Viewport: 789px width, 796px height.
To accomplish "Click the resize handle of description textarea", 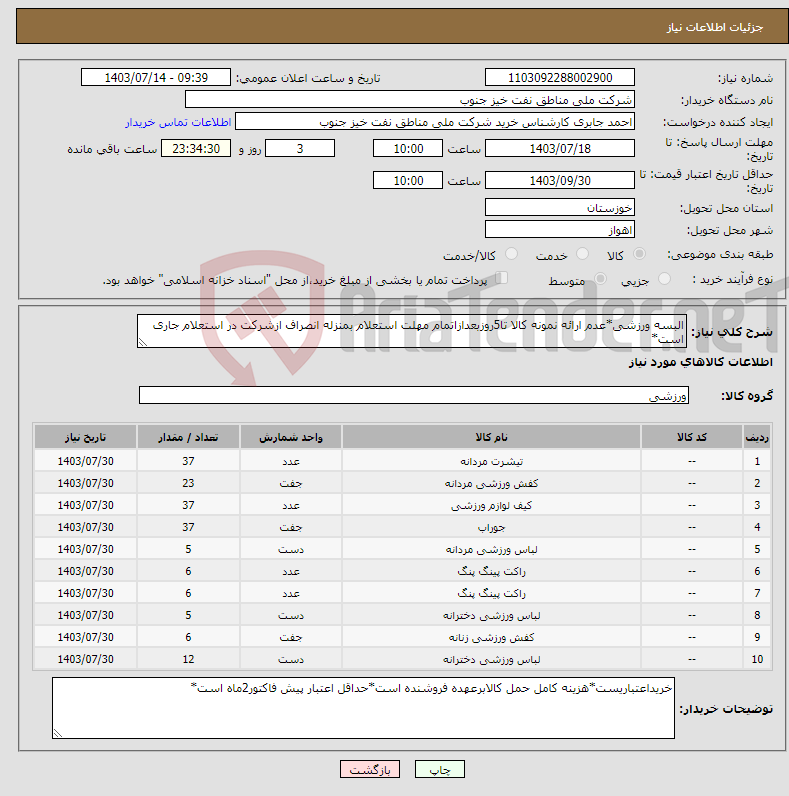I will coord(143,343).
